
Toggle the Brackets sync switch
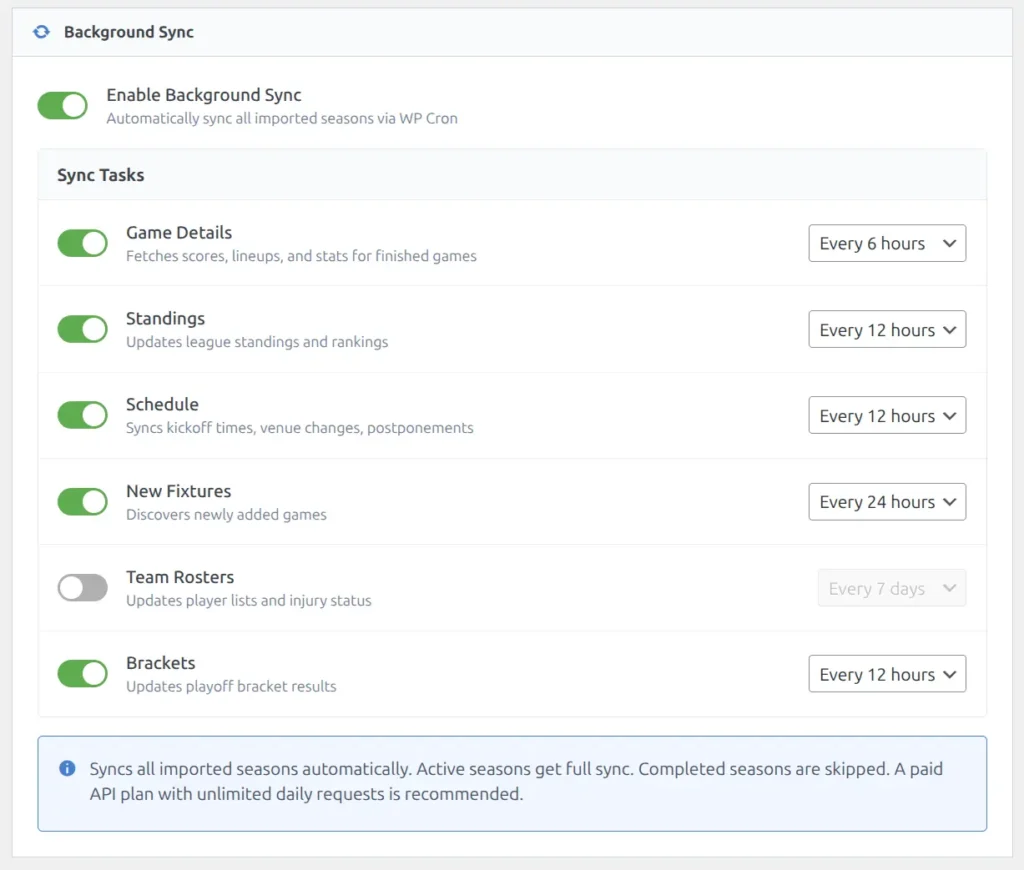83,674
